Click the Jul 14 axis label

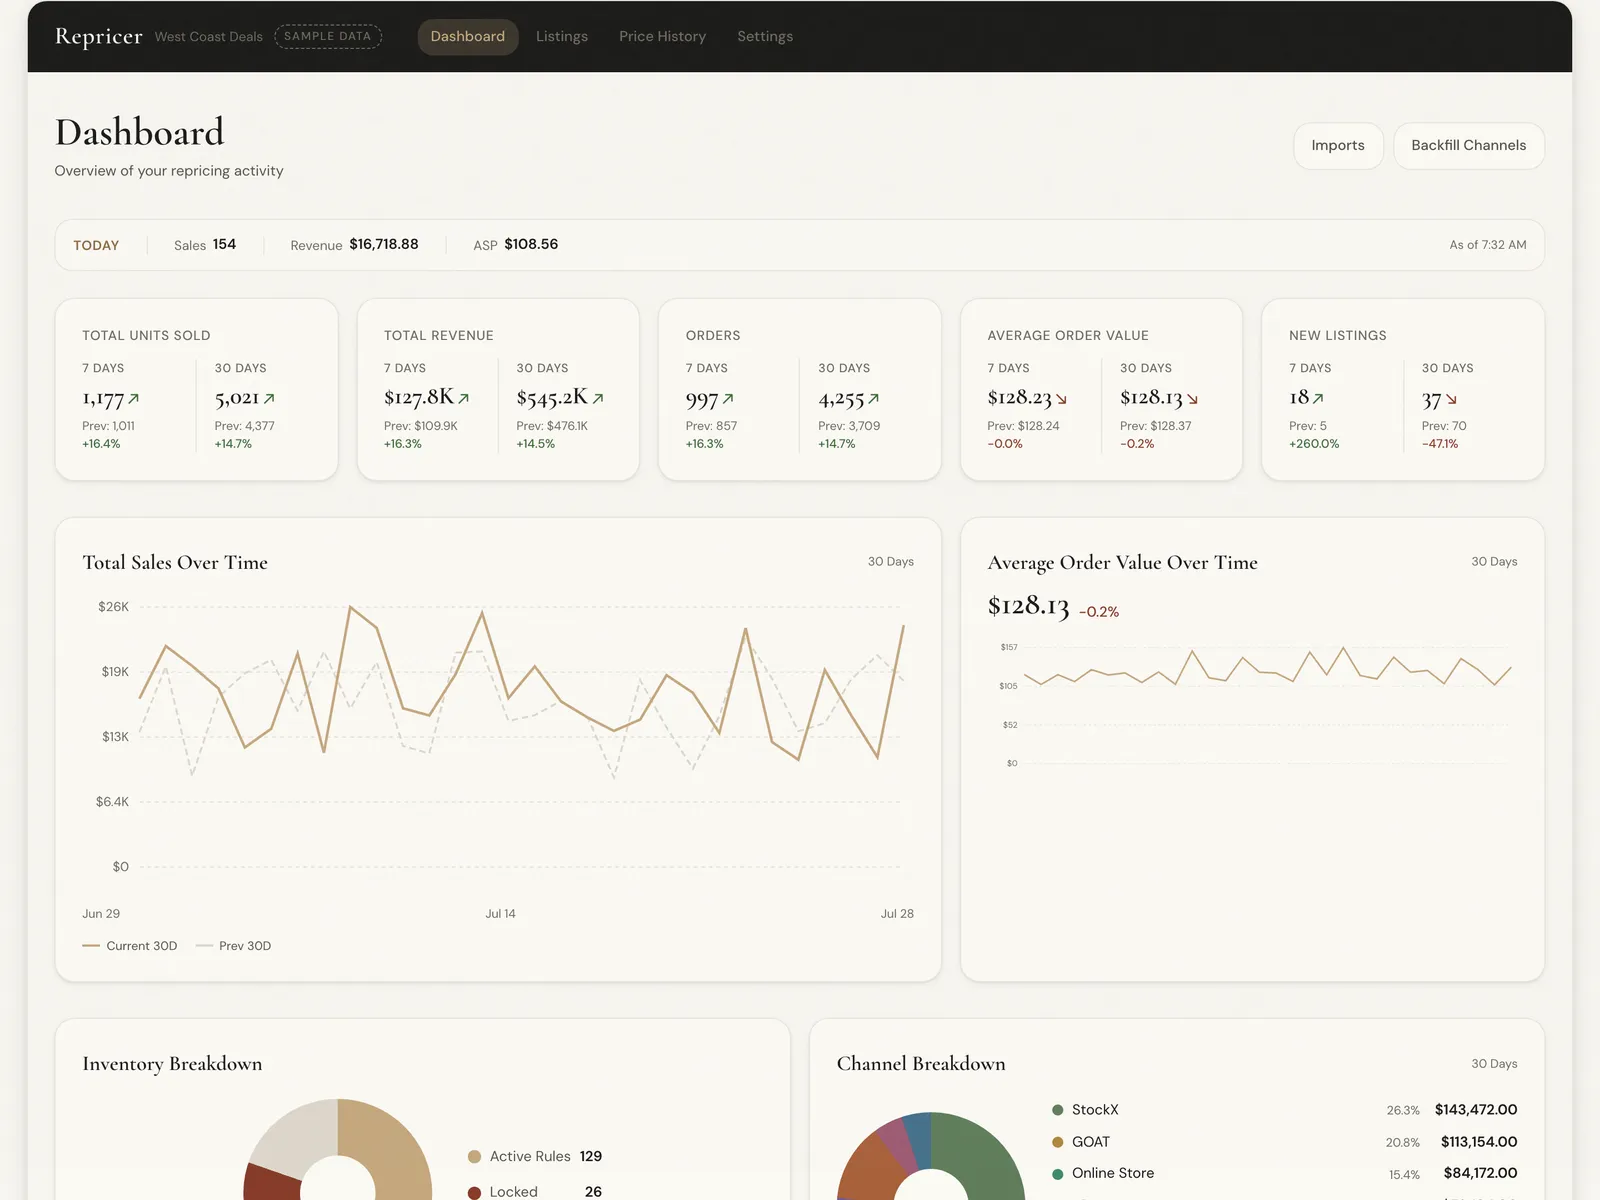501,914
